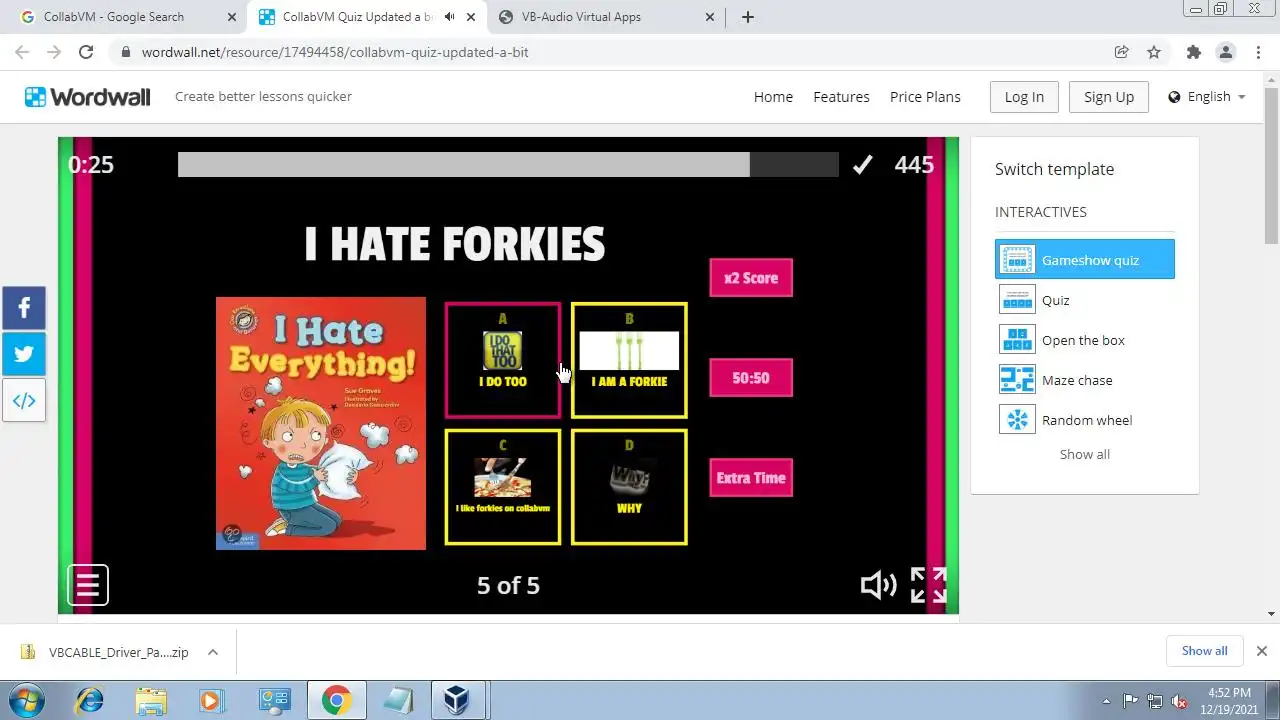This screenshot has width=1280, height=720.
Task: Click the I Hate Everything book image
Action: [321, 423]
